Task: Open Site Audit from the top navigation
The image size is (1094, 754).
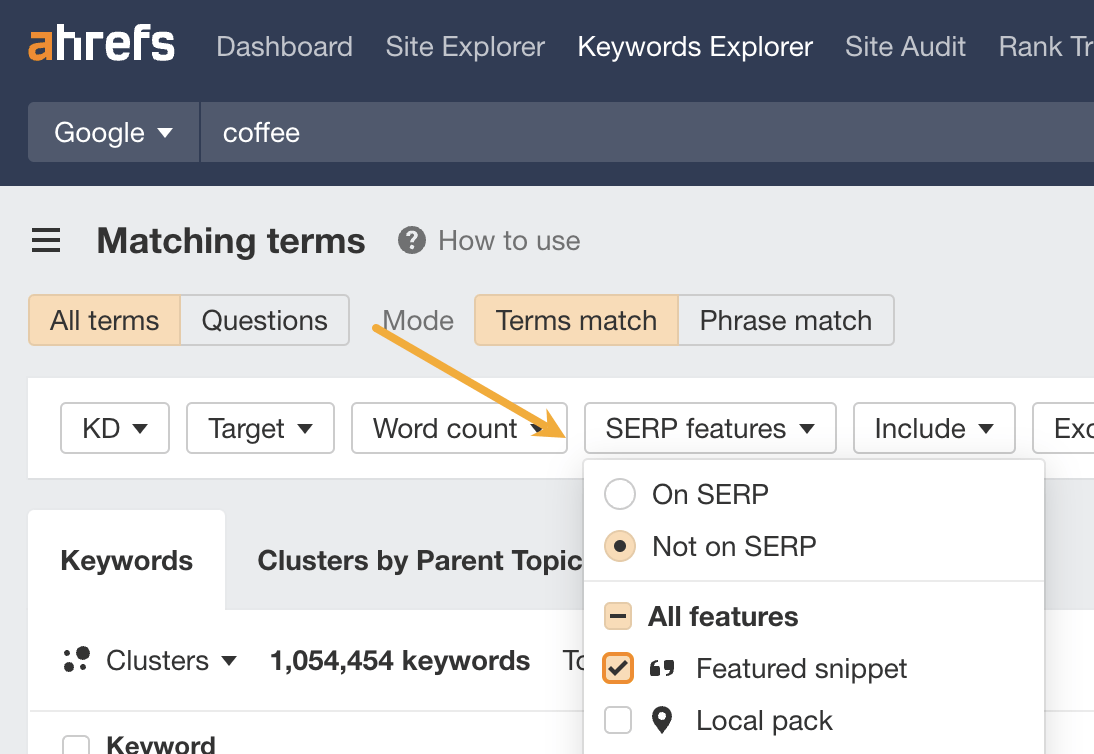Action: tap(905, 46)
